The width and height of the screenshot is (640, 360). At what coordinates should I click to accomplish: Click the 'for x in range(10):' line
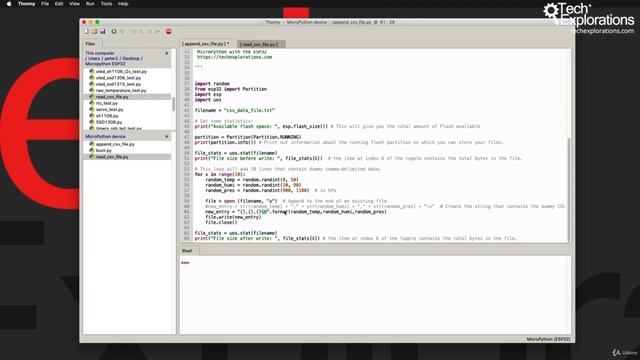[220, 174]
